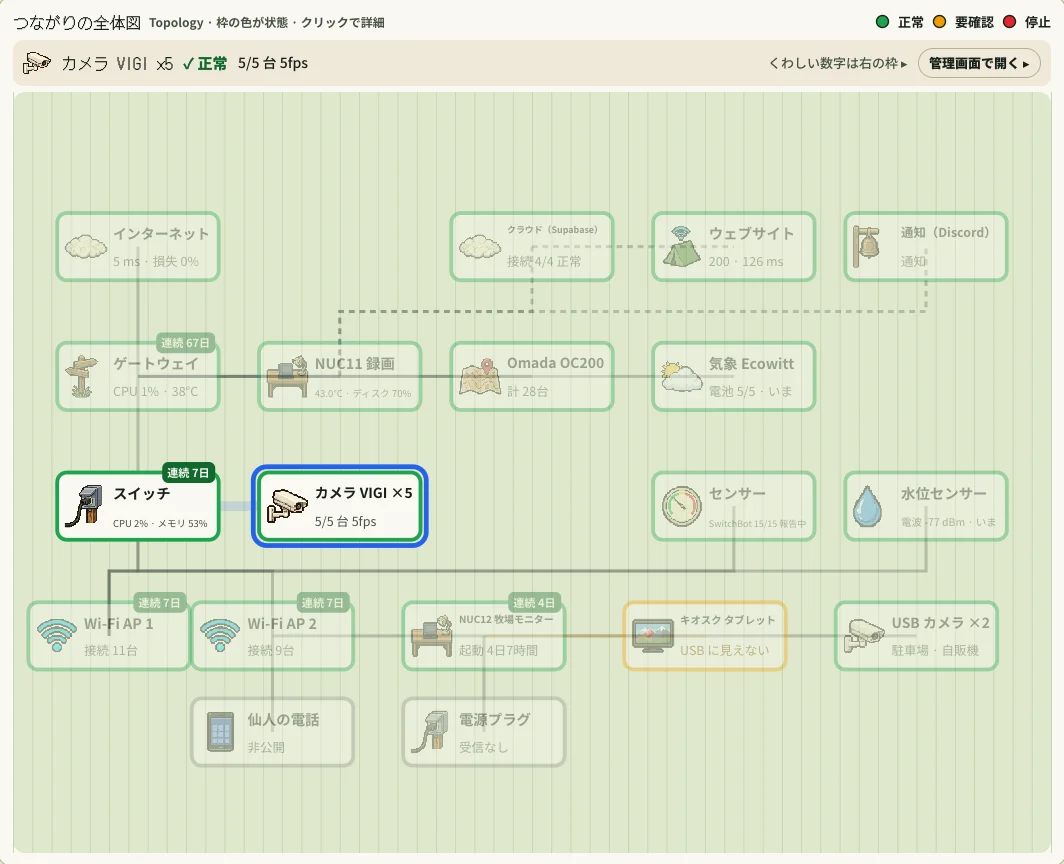Click the "駐車場 · 自販機" USB camera text
1064x864 pixels.
(935, 650)
